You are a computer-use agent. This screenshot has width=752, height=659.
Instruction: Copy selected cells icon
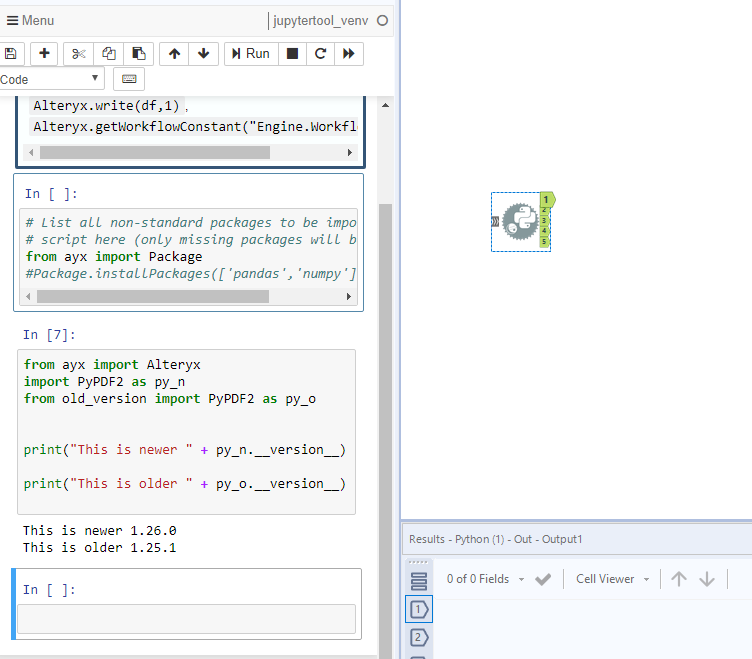pyautogui.click(x=110, y=54)
